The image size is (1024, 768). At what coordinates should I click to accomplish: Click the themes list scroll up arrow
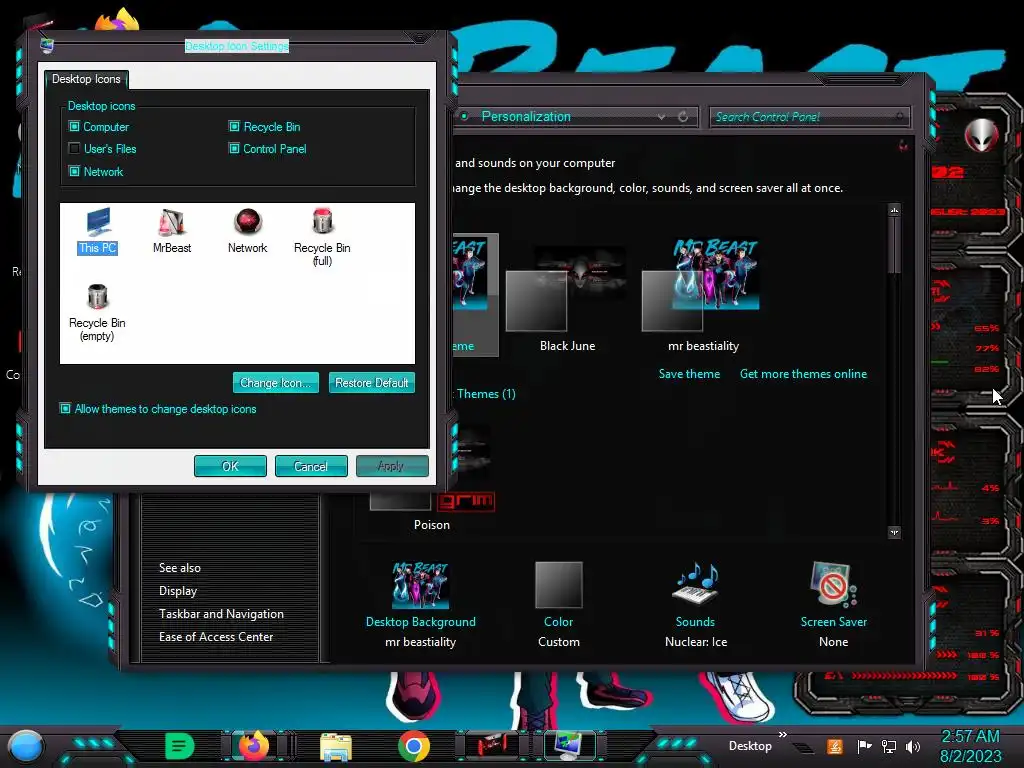[894, 210]
